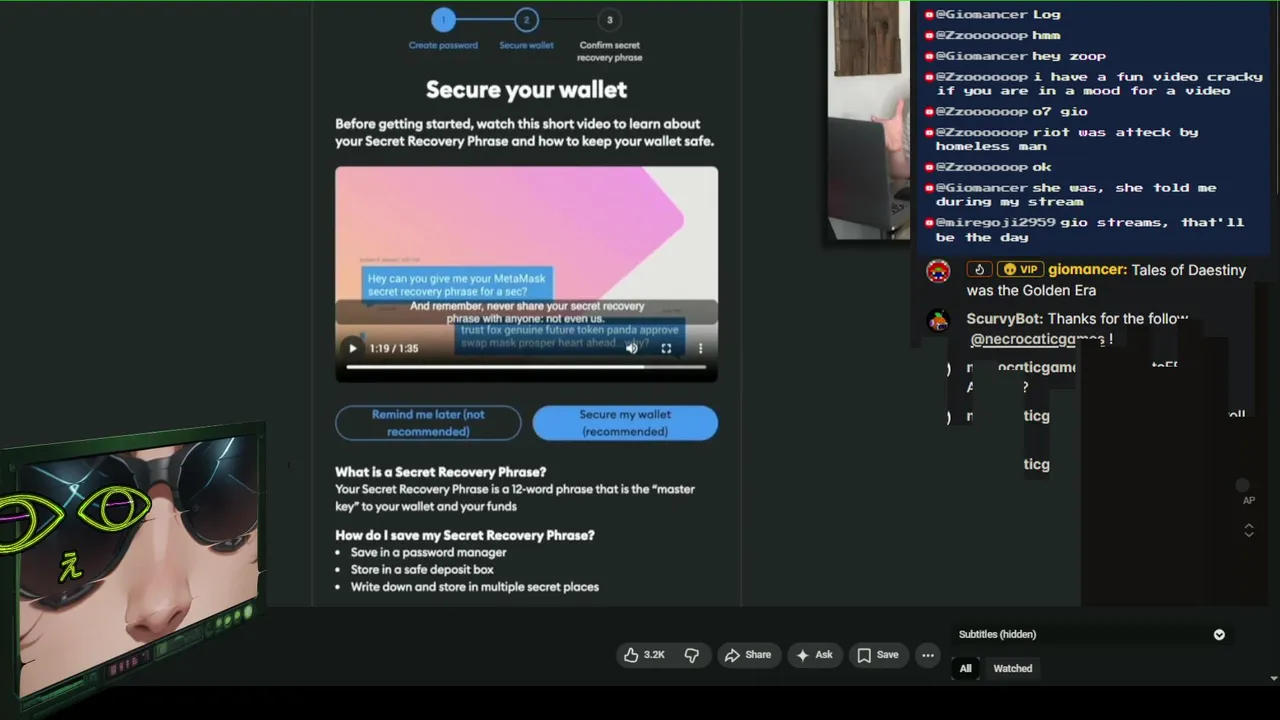Share the video
Screen dimensions: 1280x720
click(748, 655)
